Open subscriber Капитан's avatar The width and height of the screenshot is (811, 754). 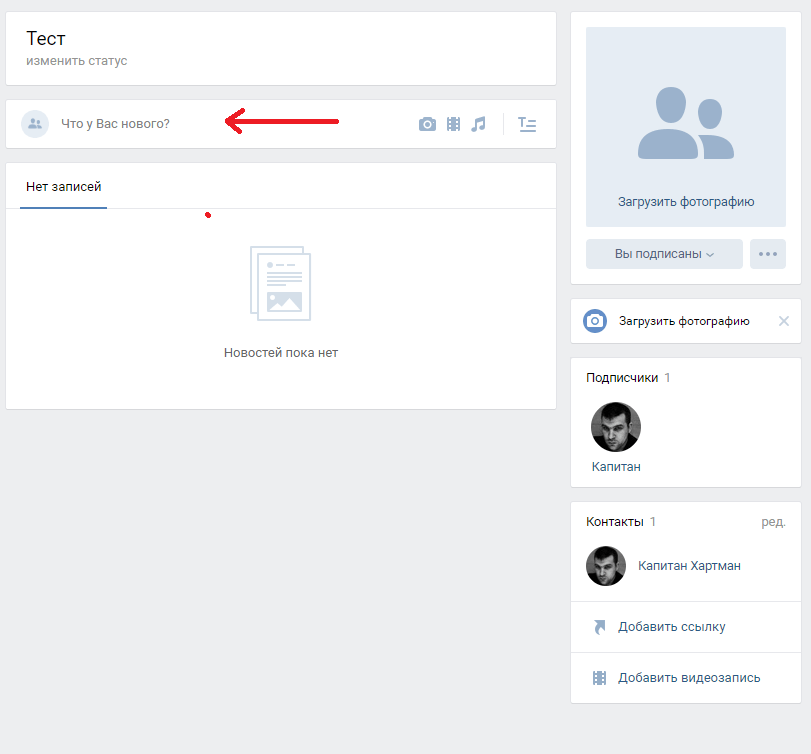click(x=615, y=427)
